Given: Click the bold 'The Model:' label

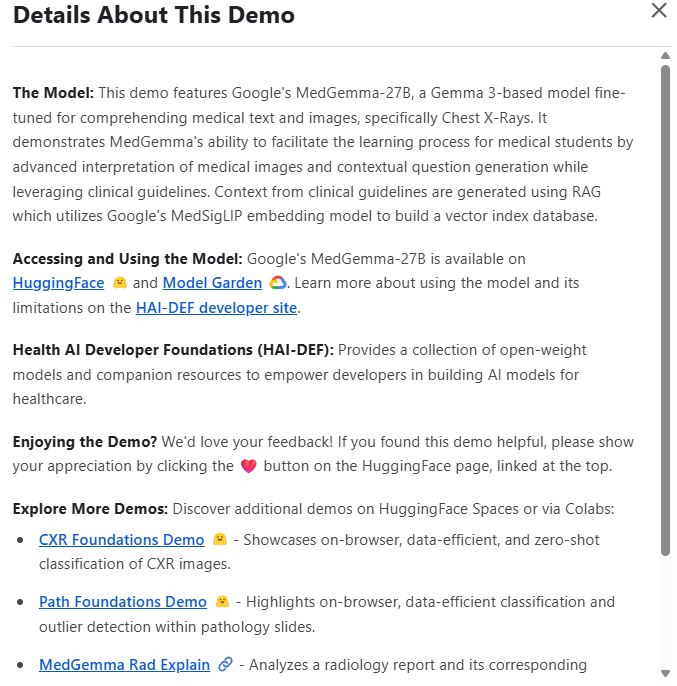Looking at the screenshot, I should pyautogui.click(x=53, y=93).
